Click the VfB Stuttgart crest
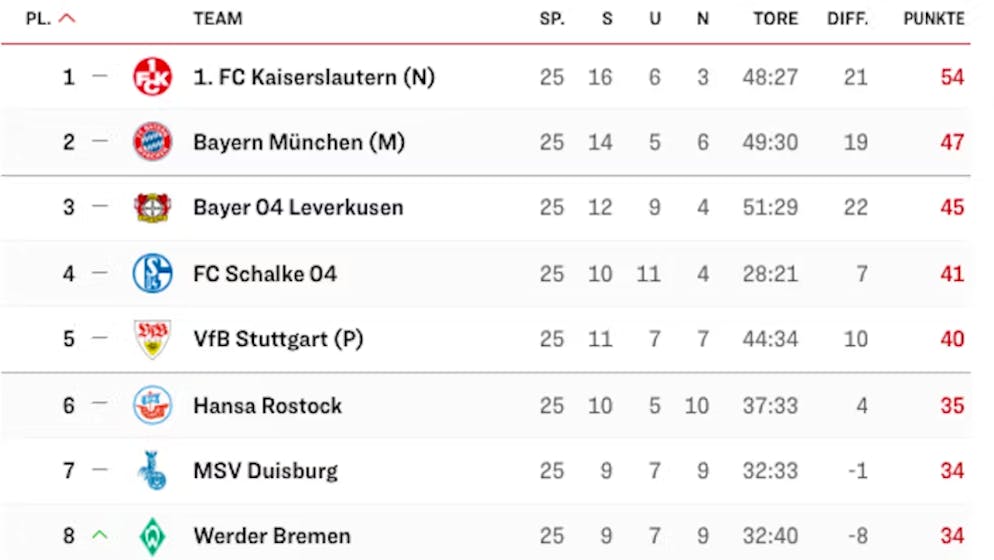994x560 pixels. [153, 339]
